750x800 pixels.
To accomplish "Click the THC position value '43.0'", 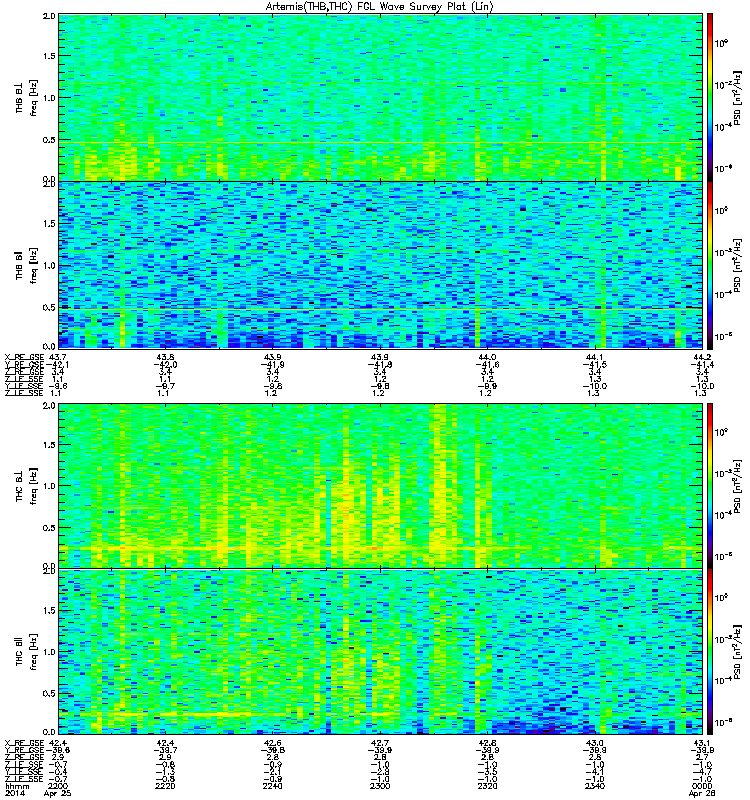I will (594, 742).
